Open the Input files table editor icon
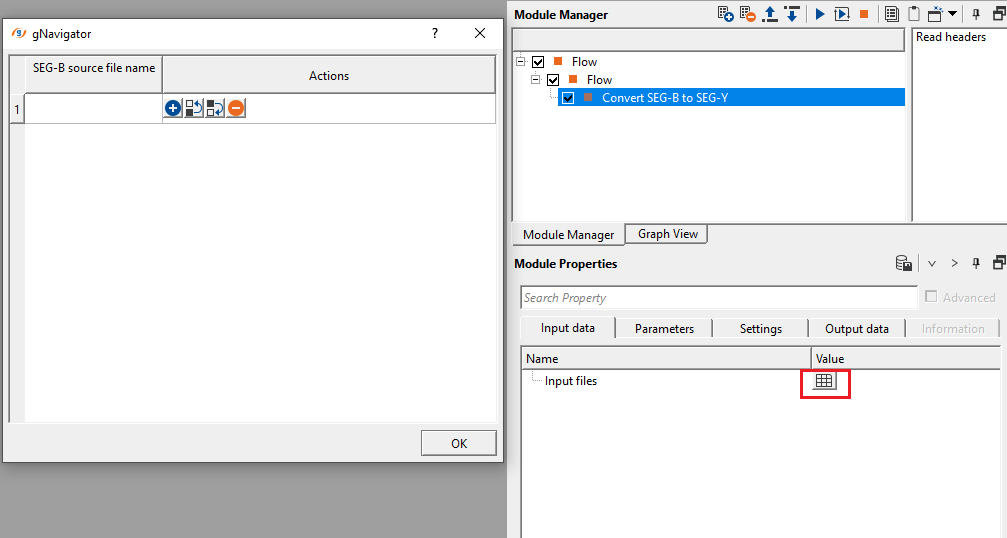This screenshot has height=538, width=1007. 824,381
